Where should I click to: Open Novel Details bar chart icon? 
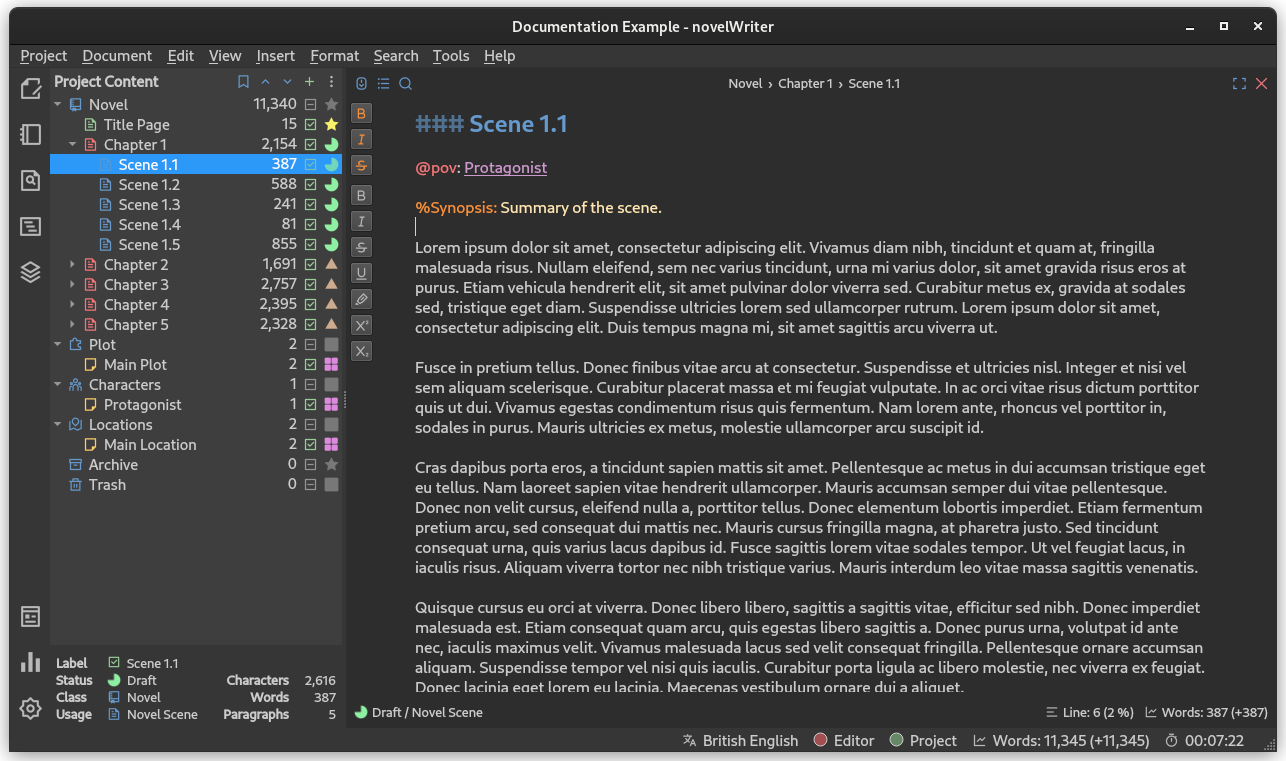(30, 662)
